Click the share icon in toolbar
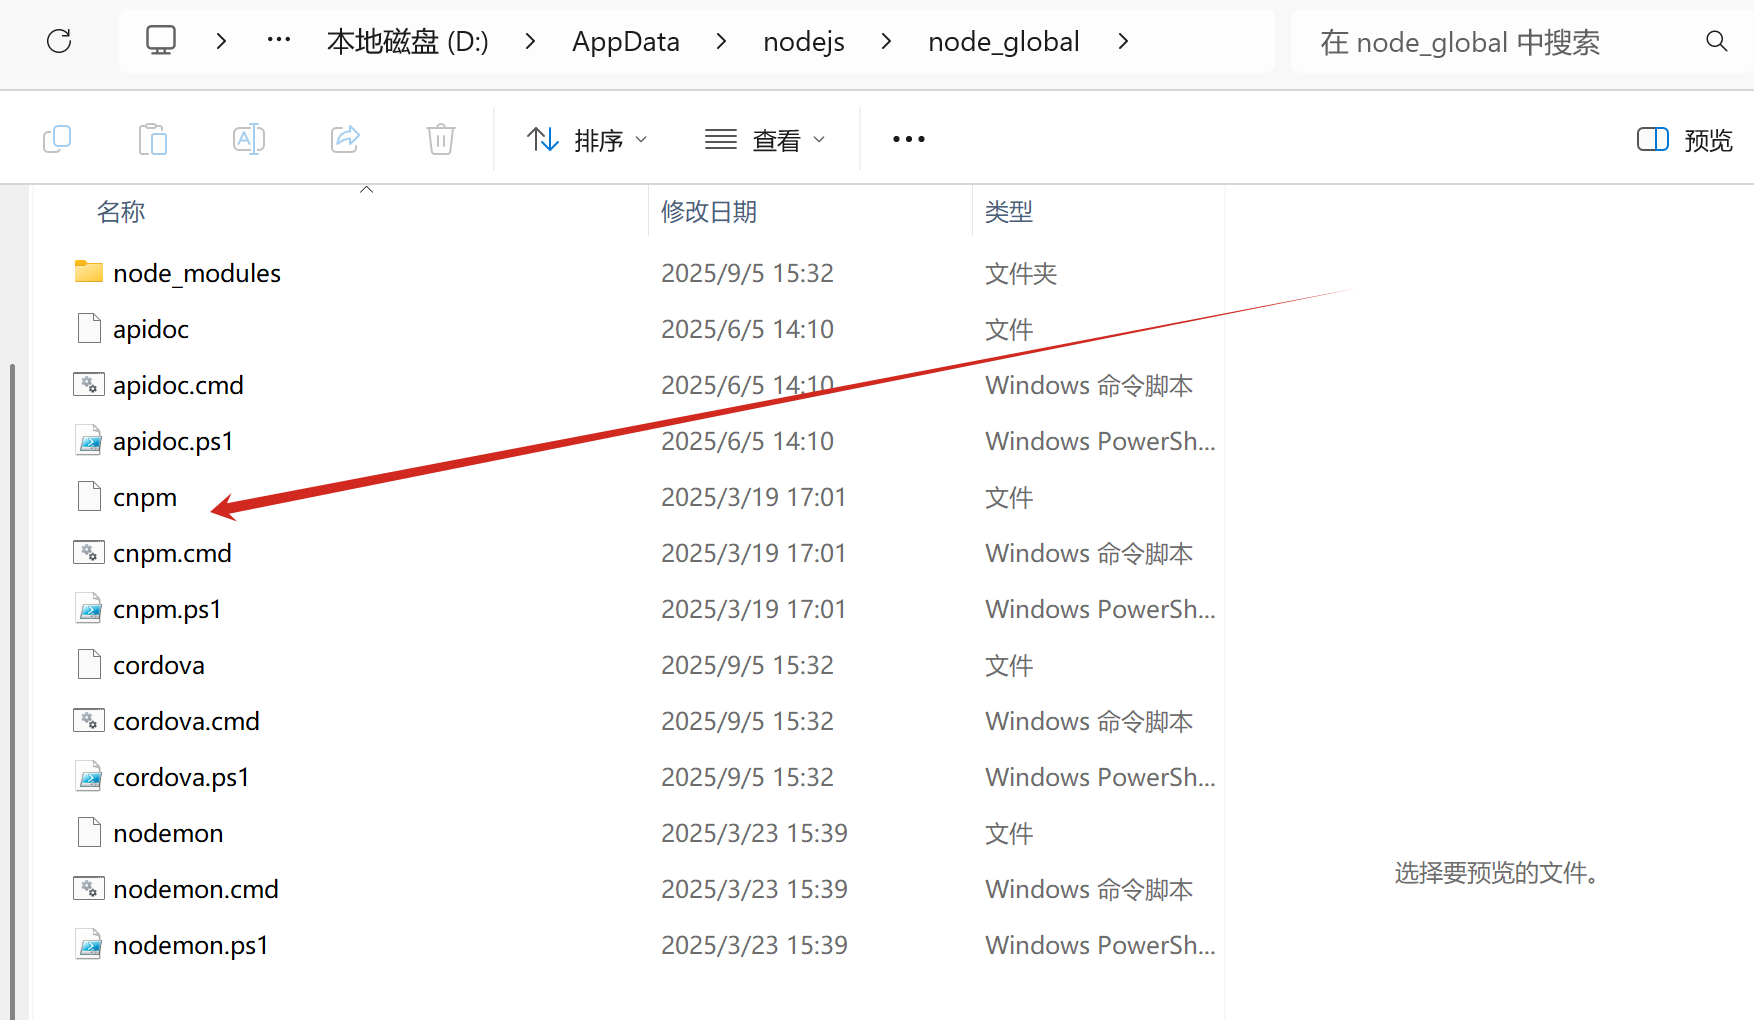 click(x=345, y=139)
